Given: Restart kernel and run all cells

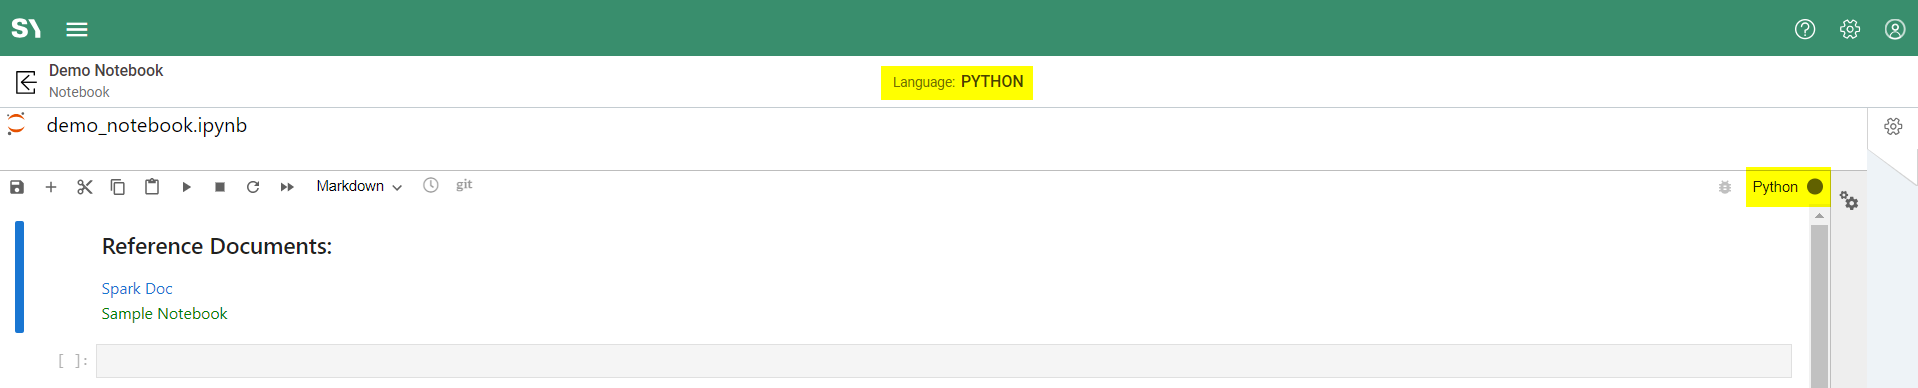Looking at the screenshot, I should (287, 187).
